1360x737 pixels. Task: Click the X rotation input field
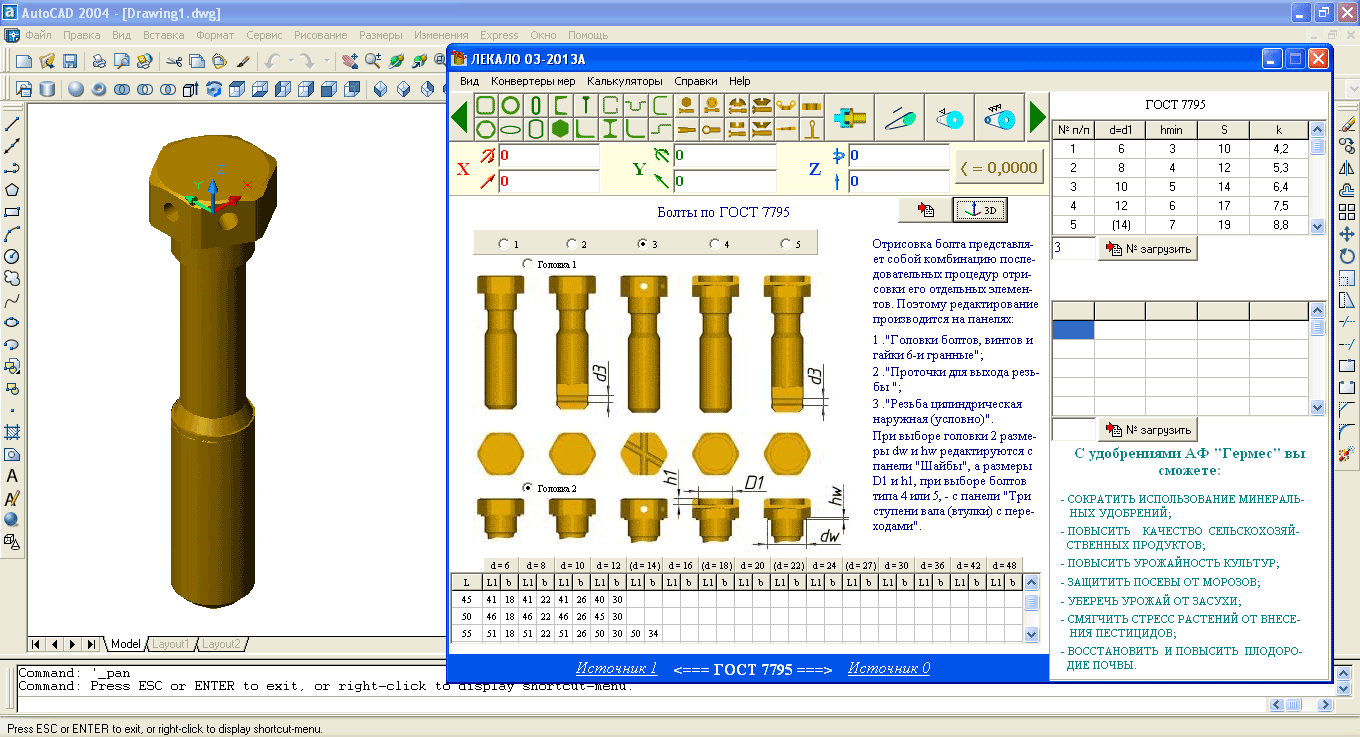pyautogui.click(x=548, y=156)
